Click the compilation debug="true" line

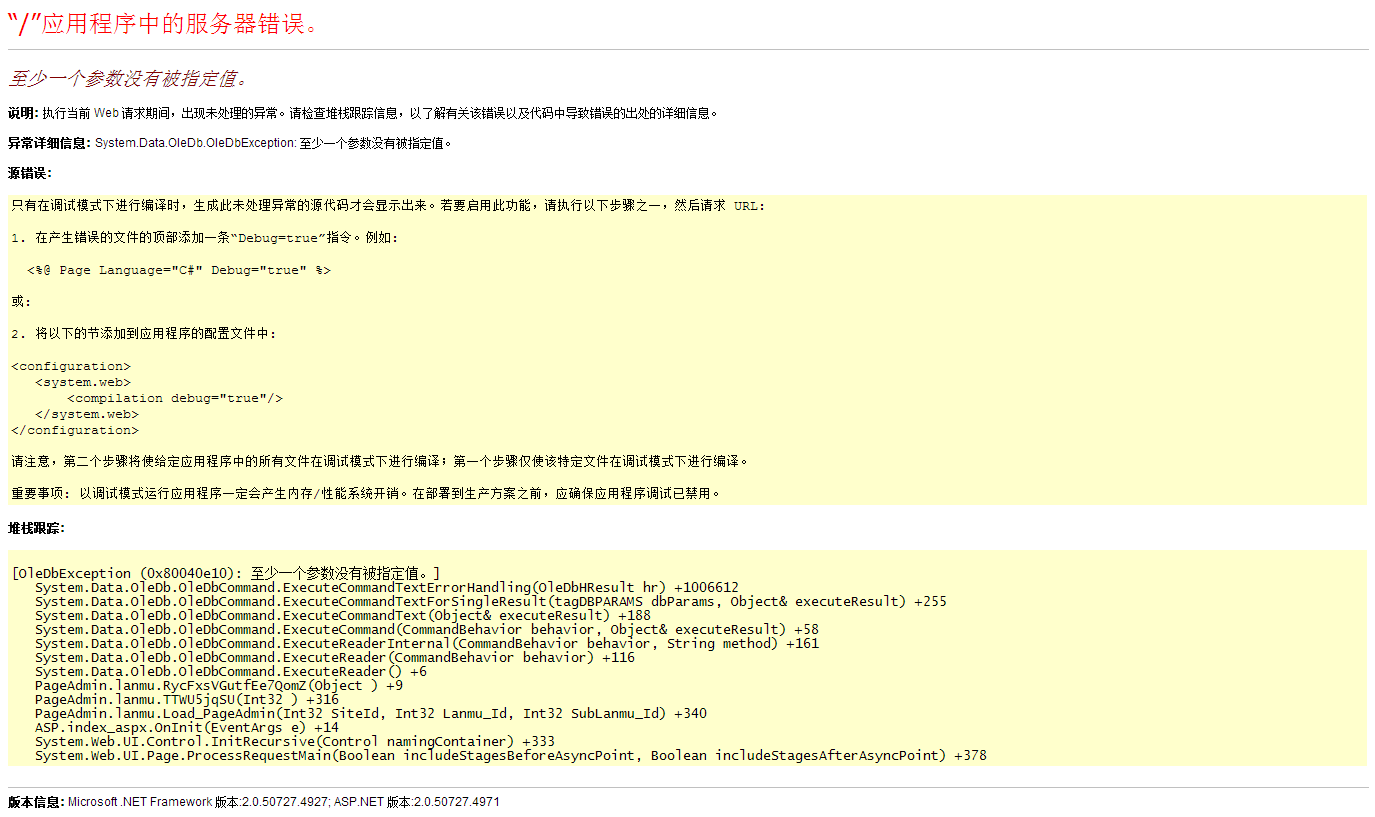click(175, 398)
